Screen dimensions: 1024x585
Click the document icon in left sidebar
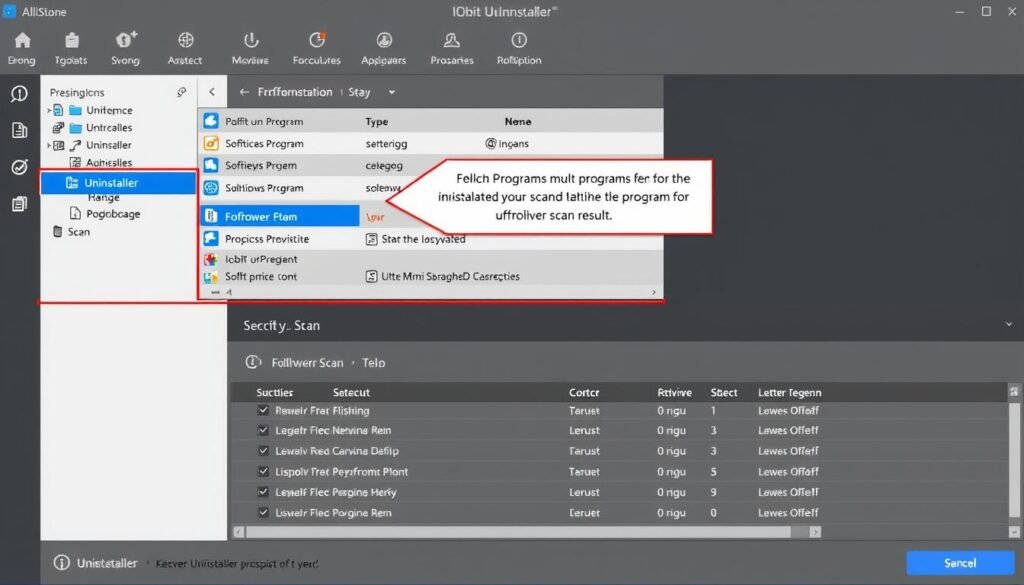coord(20,130)
